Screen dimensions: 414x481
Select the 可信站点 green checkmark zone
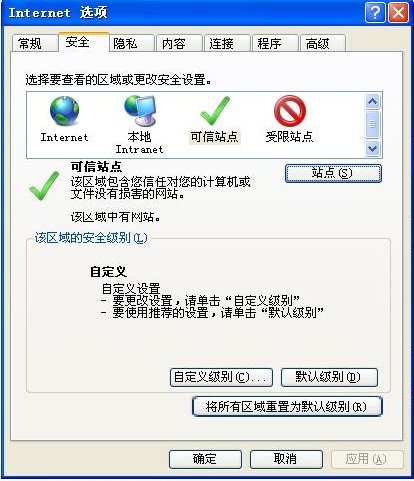click(x=215, y=111)
